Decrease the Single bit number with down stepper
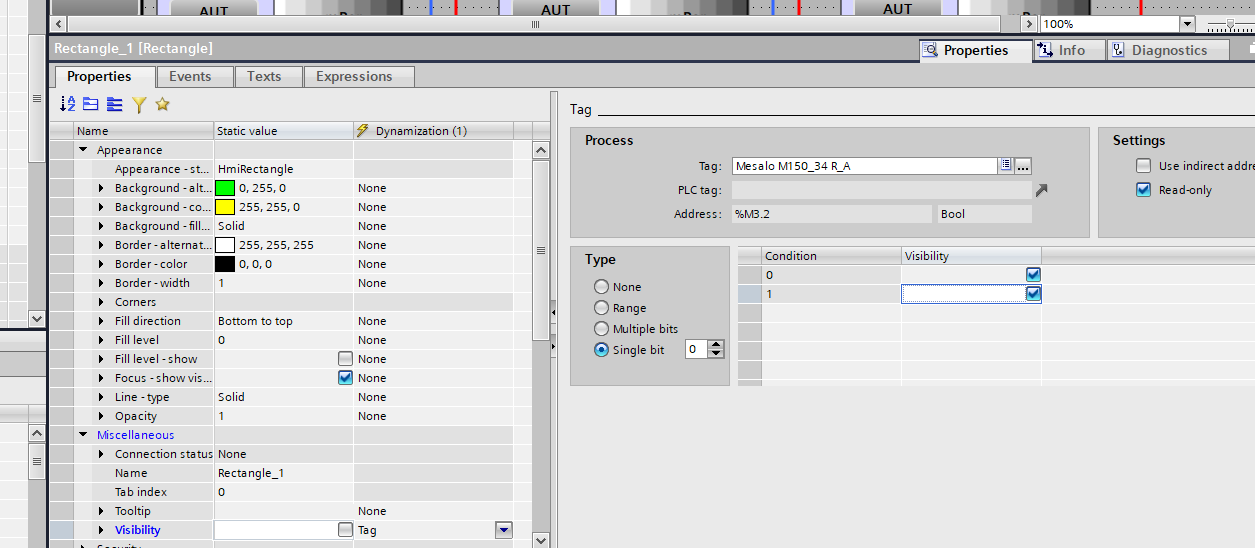The height and width of the screenshot is (548, 1255). pos(717,354)
